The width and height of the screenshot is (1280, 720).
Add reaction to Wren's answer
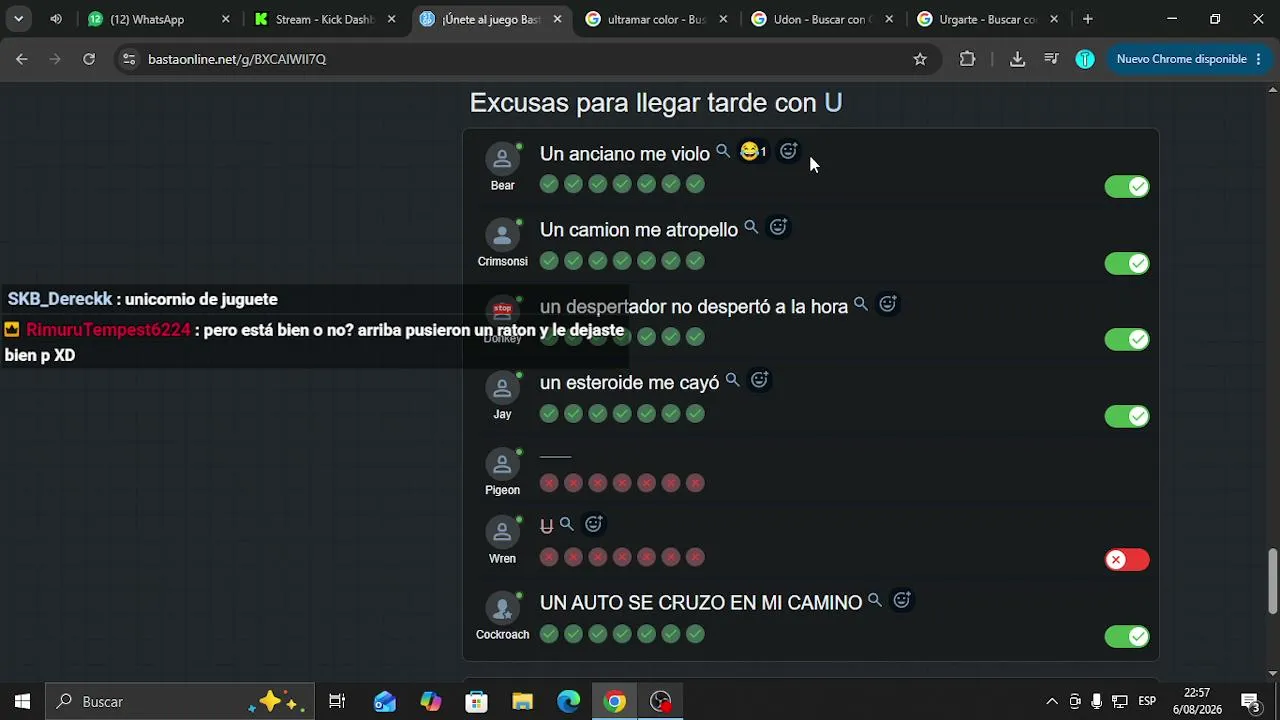(593, 524)
